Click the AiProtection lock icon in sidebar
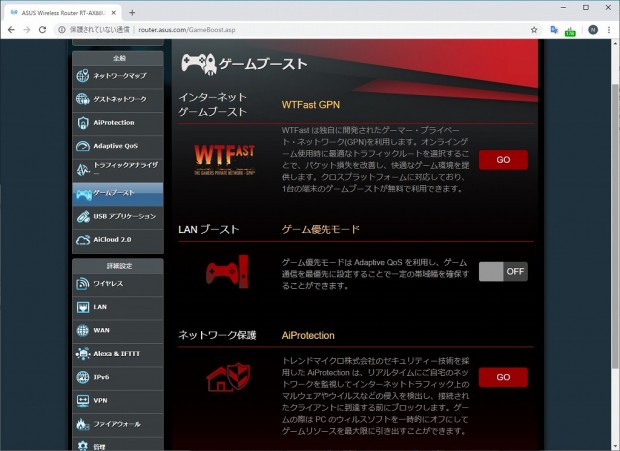 pyautogui.click(x=83, y=123)
